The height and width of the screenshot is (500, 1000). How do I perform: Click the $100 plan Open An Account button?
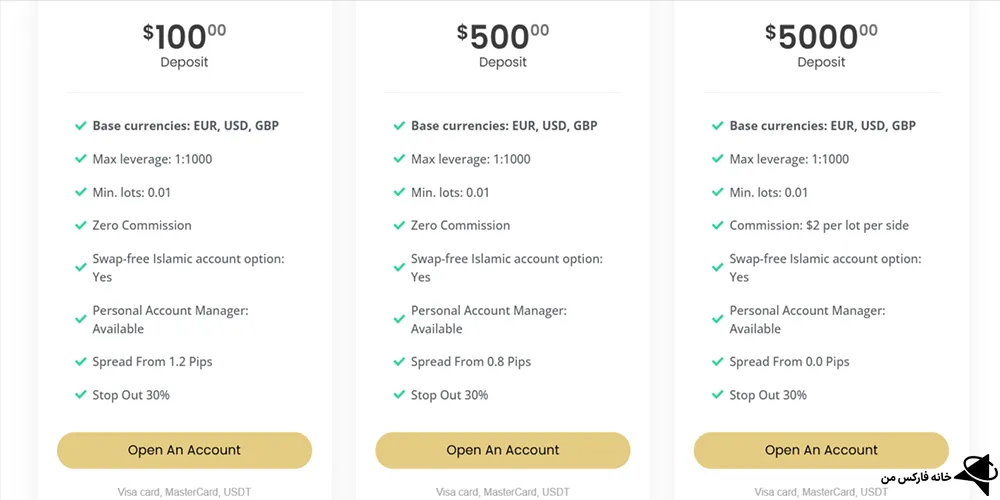(x=184, y=450)
